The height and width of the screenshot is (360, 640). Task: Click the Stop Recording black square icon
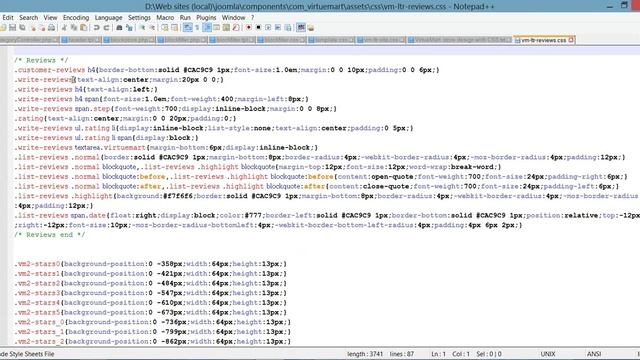pyautogui.click(x=258, y=27)
